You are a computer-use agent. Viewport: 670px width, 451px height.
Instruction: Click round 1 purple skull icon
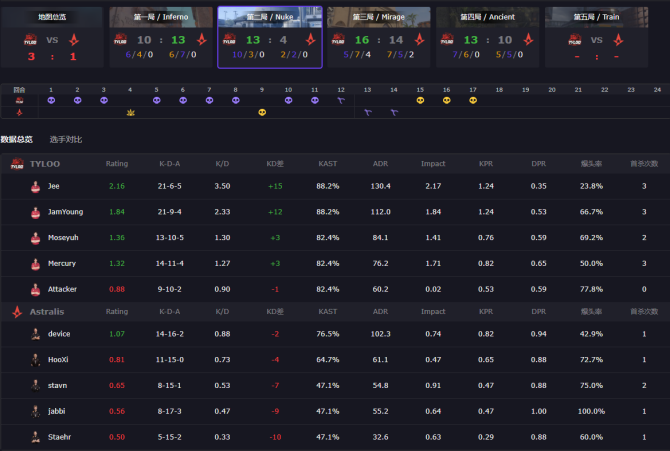tap(51, 100)
